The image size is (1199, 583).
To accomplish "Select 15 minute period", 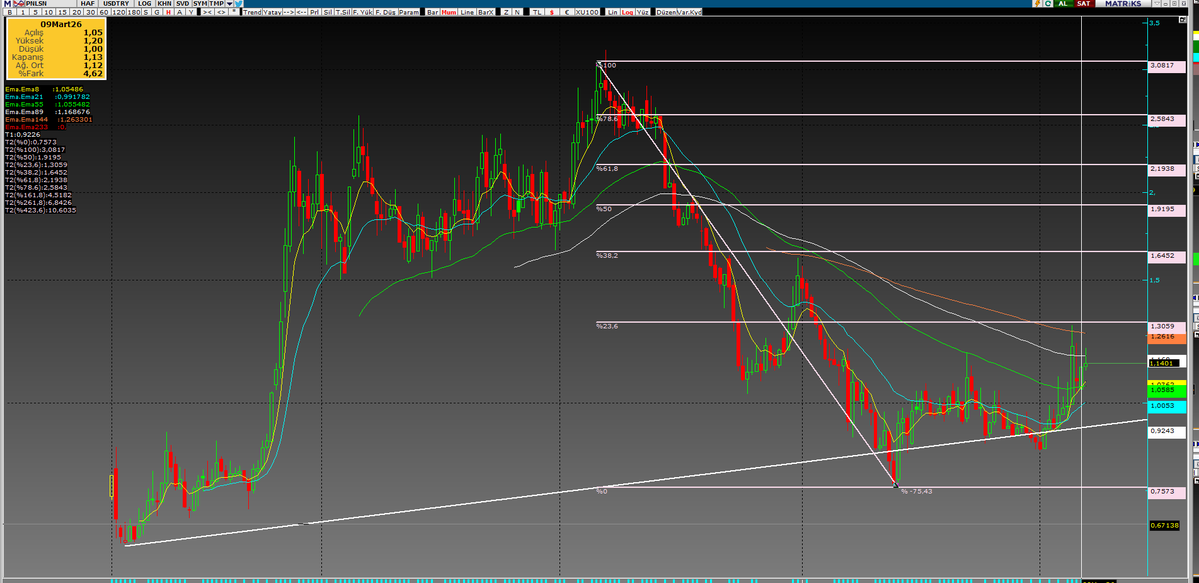I will click(63, 12).
